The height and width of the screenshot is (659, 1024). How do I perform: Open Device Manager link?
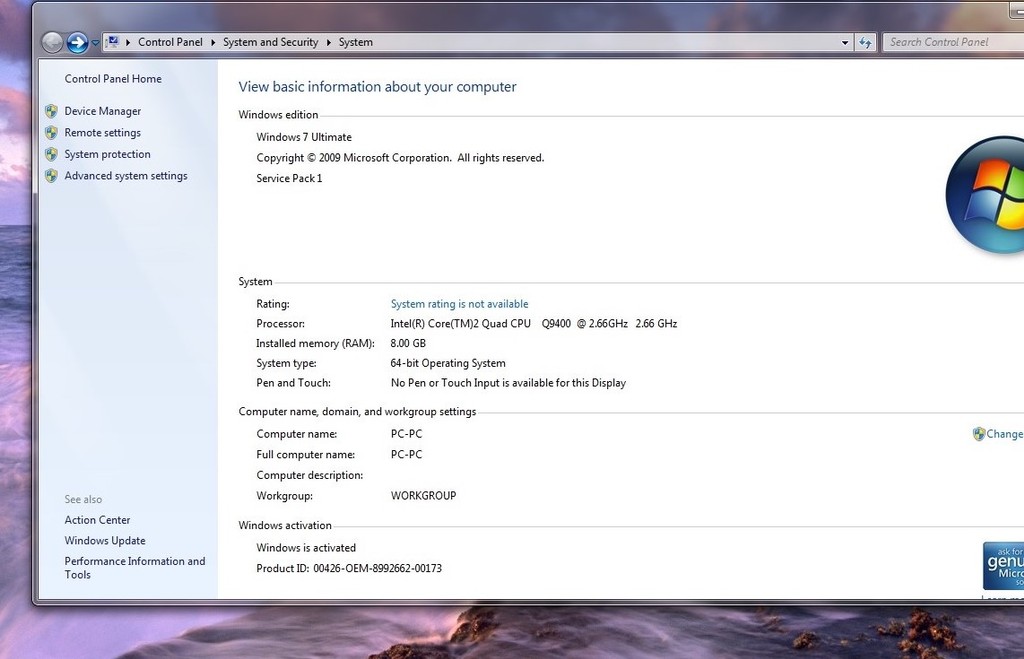pos(103,111)
